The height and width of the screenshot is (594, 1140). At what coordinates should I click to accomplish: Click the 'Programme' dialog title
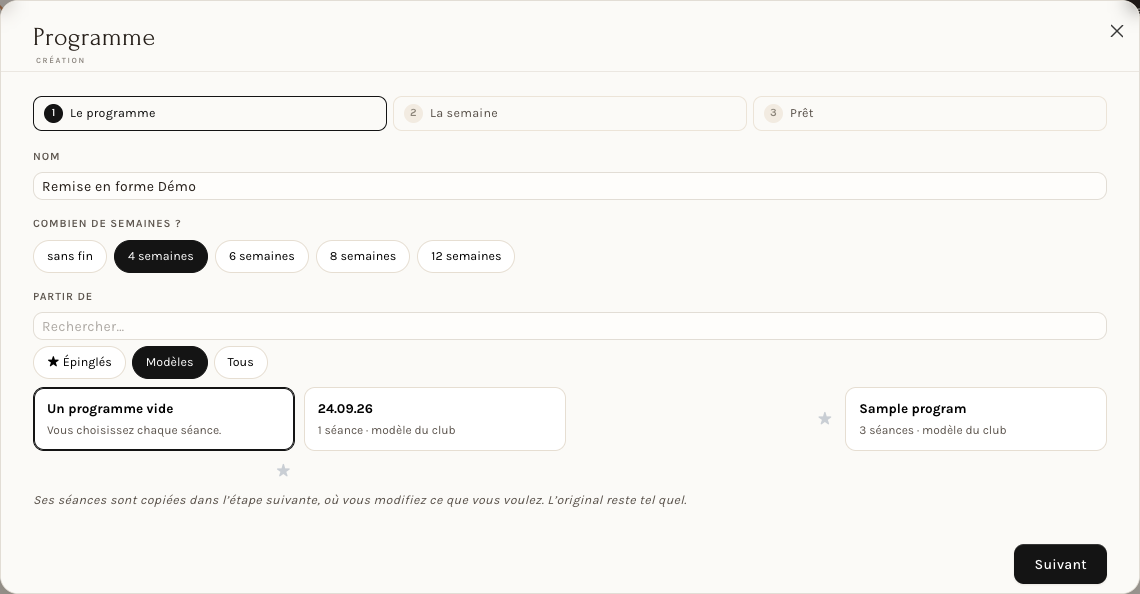pyautogui.click(x=94, y=38)
